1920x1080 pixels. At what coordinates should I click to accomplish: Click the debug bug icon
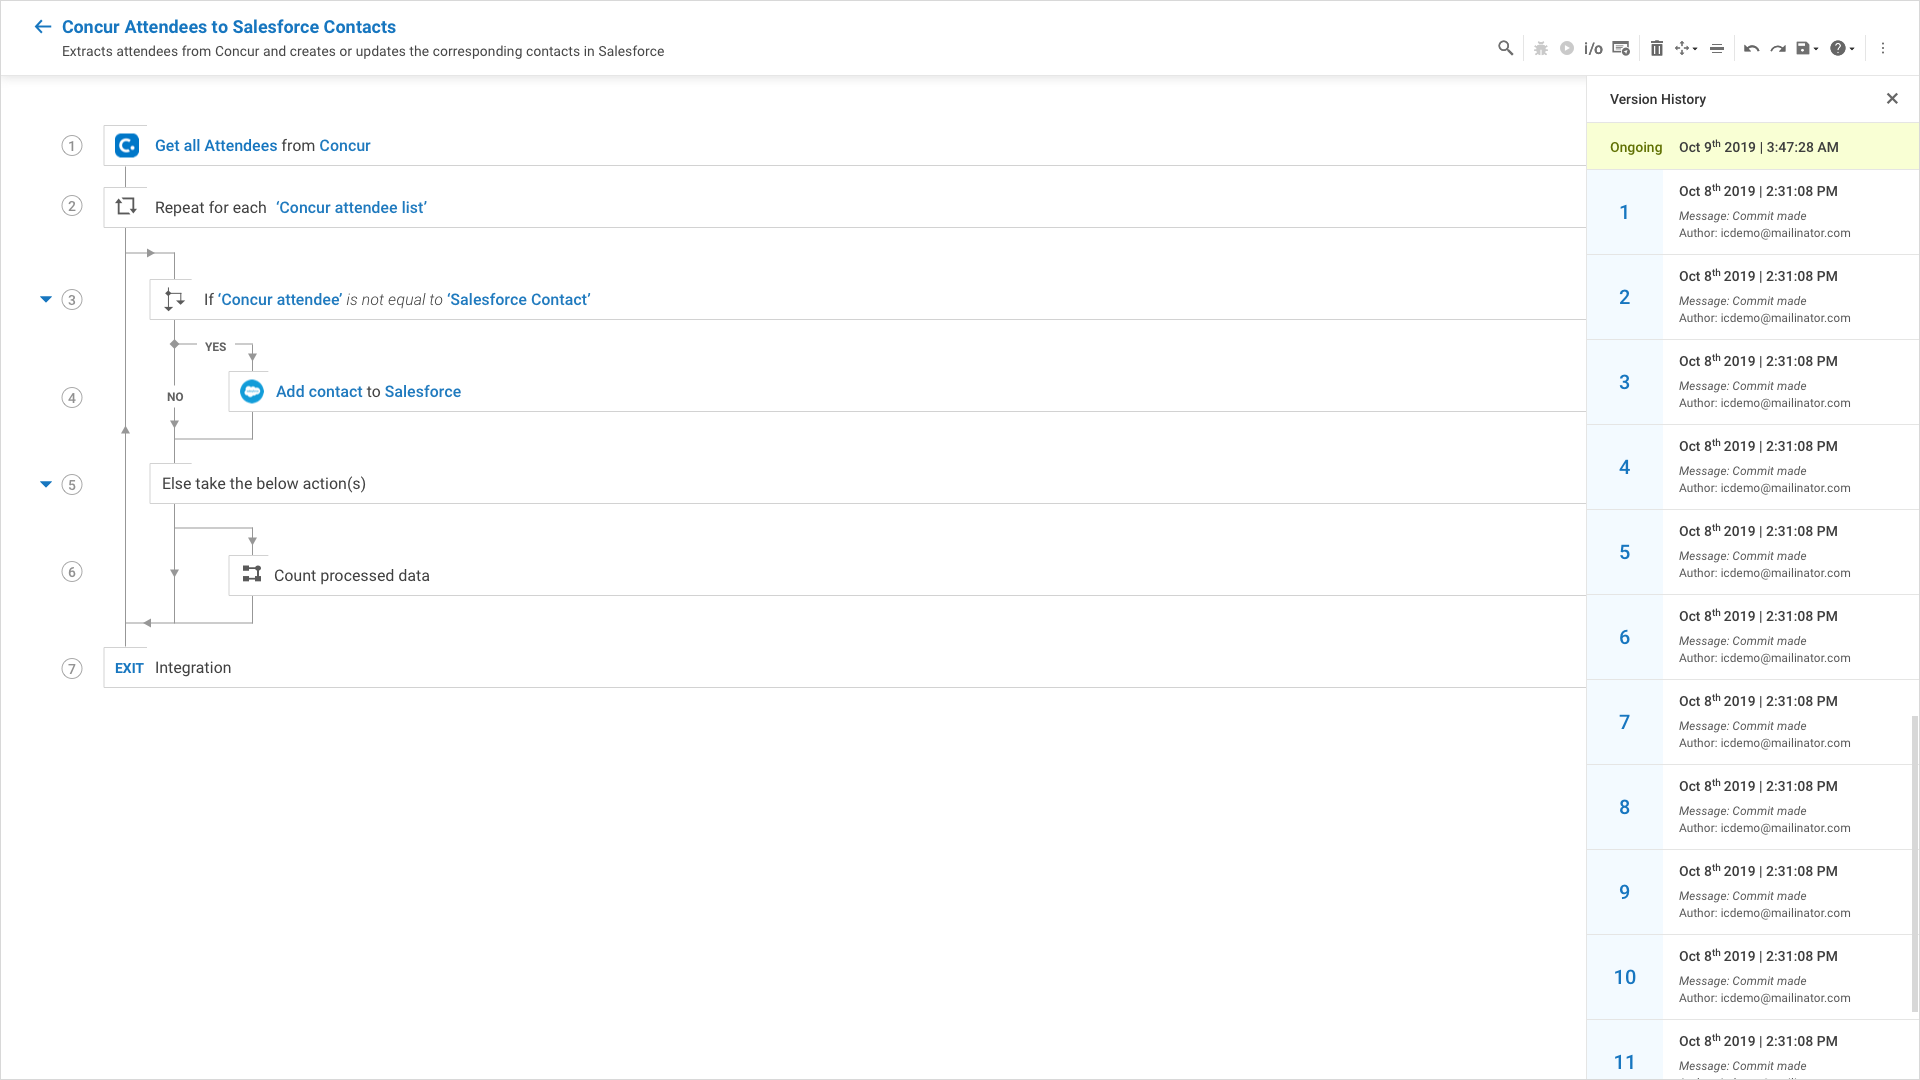[x=1541, y=48]
